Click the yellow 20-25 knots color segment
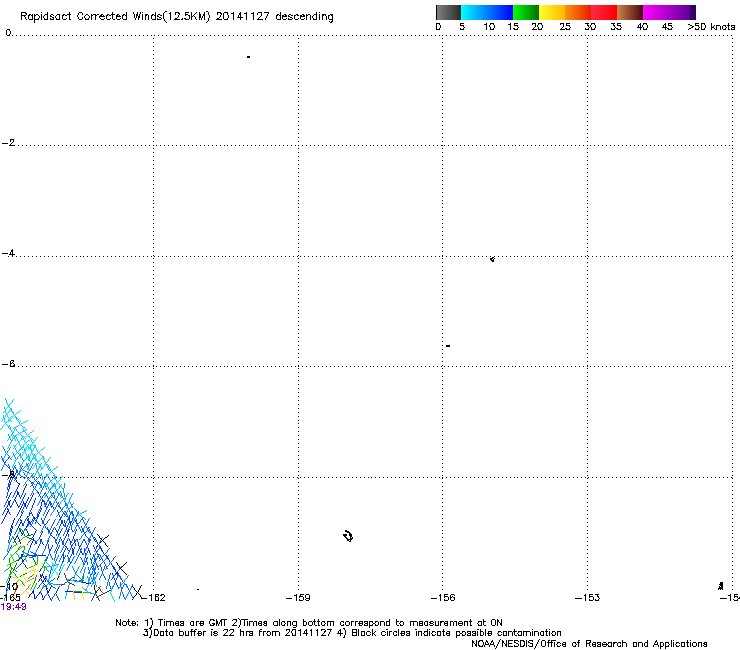 point(552,12)
